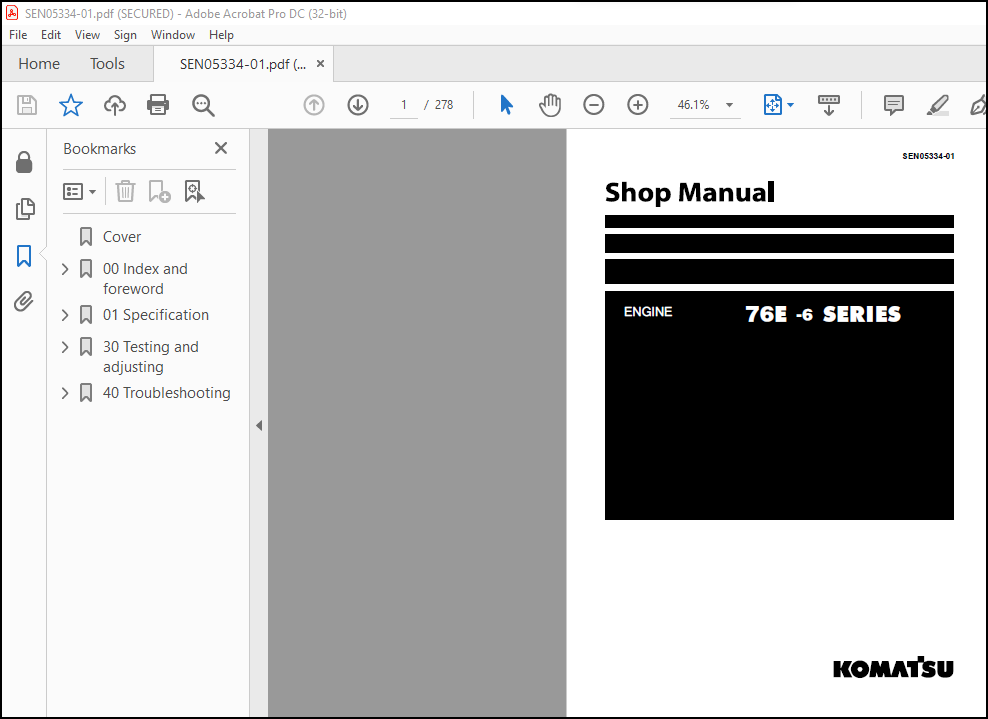Zoom in with plus icon

point(638,105)
